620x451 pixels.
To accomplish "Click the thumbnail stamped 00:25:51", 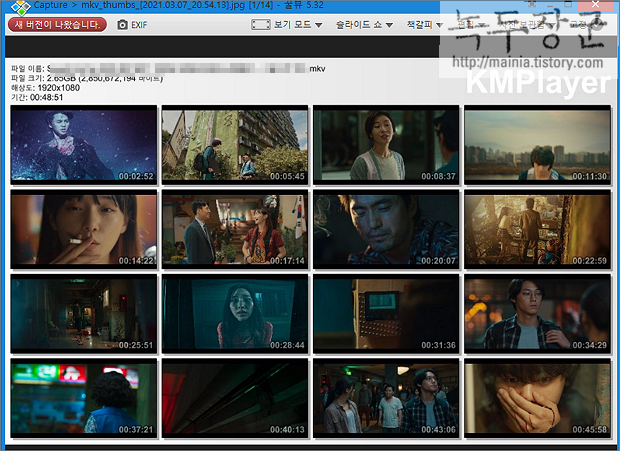I will (84, 314).
